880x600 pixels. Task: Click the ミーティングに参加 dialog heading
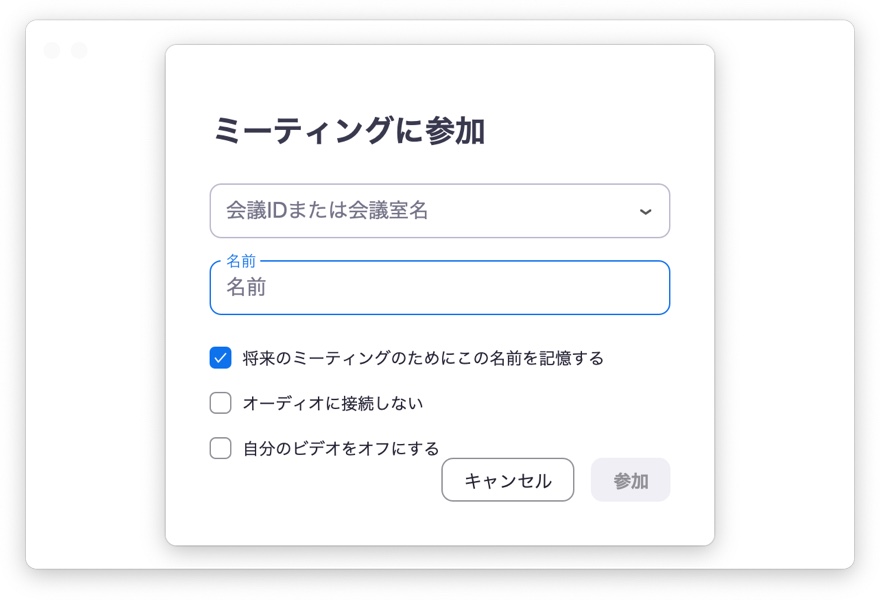pos(349,131)
